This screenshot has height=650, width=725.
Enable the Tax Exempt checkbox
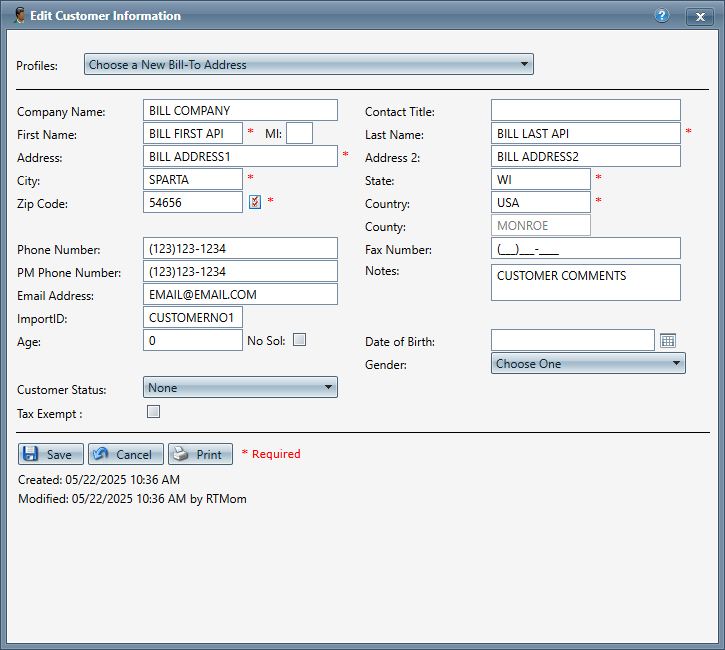pyautogui.click(x=154, y=411)
